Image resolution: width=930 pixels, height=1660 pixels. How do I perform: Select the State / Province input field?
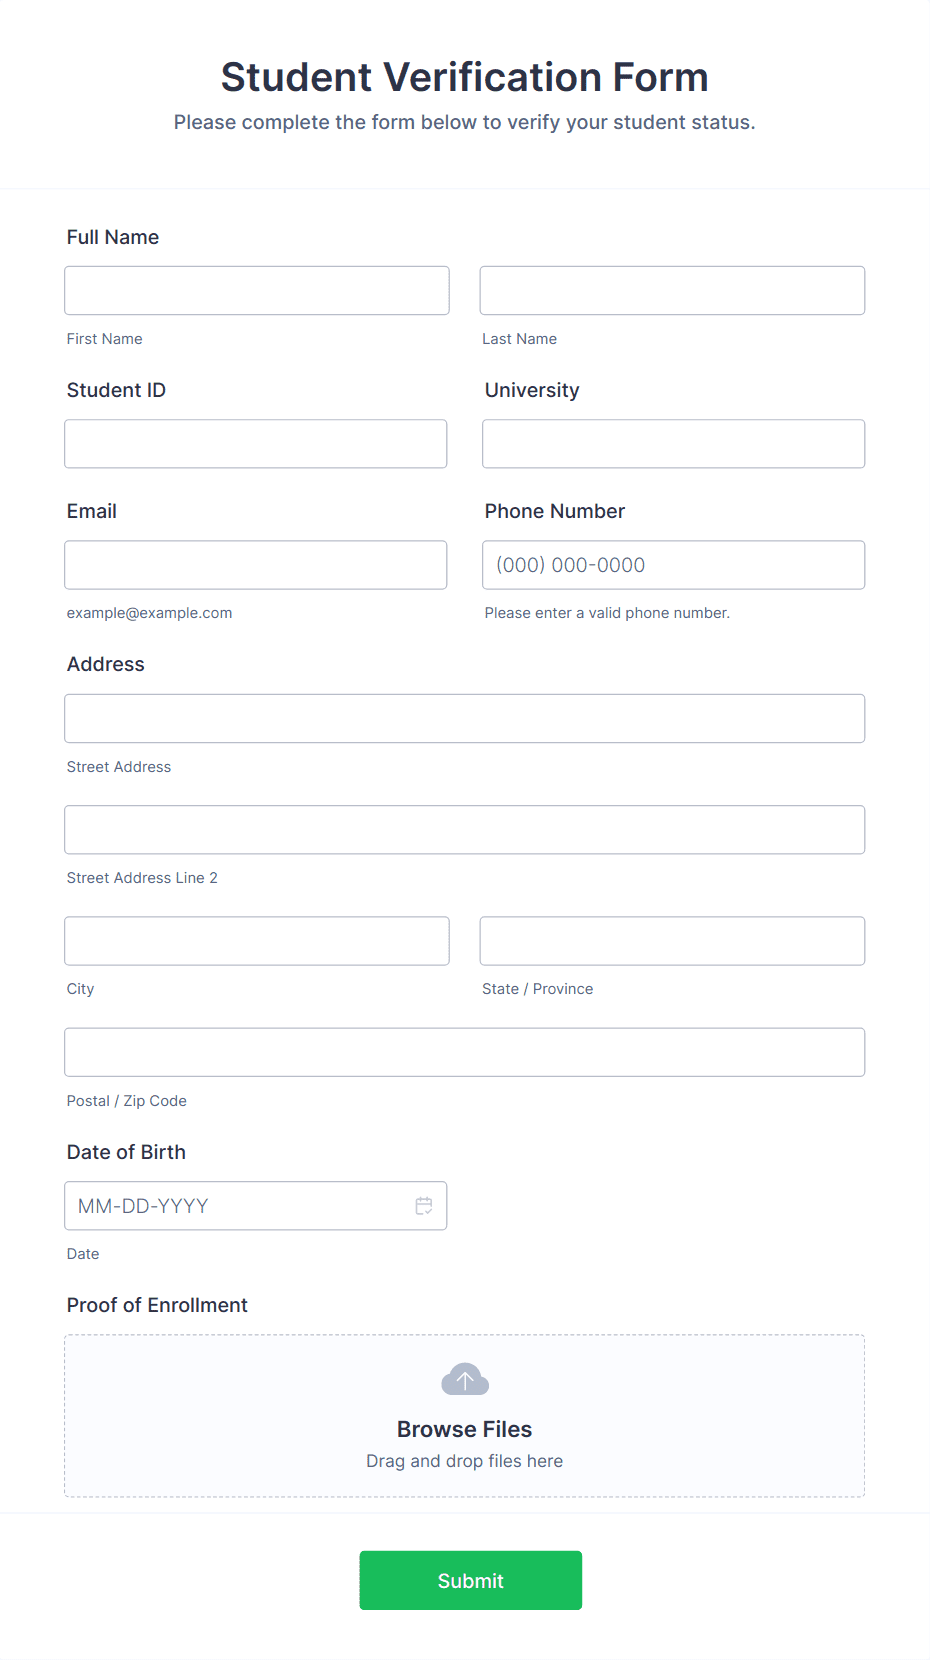pyautogui.click(x=672, y=940)
